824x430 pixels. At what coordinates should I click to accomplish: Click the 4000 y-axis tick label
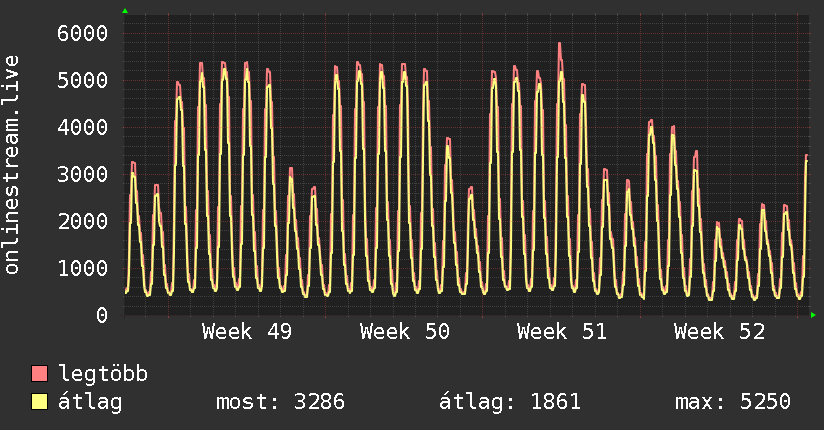83,127
